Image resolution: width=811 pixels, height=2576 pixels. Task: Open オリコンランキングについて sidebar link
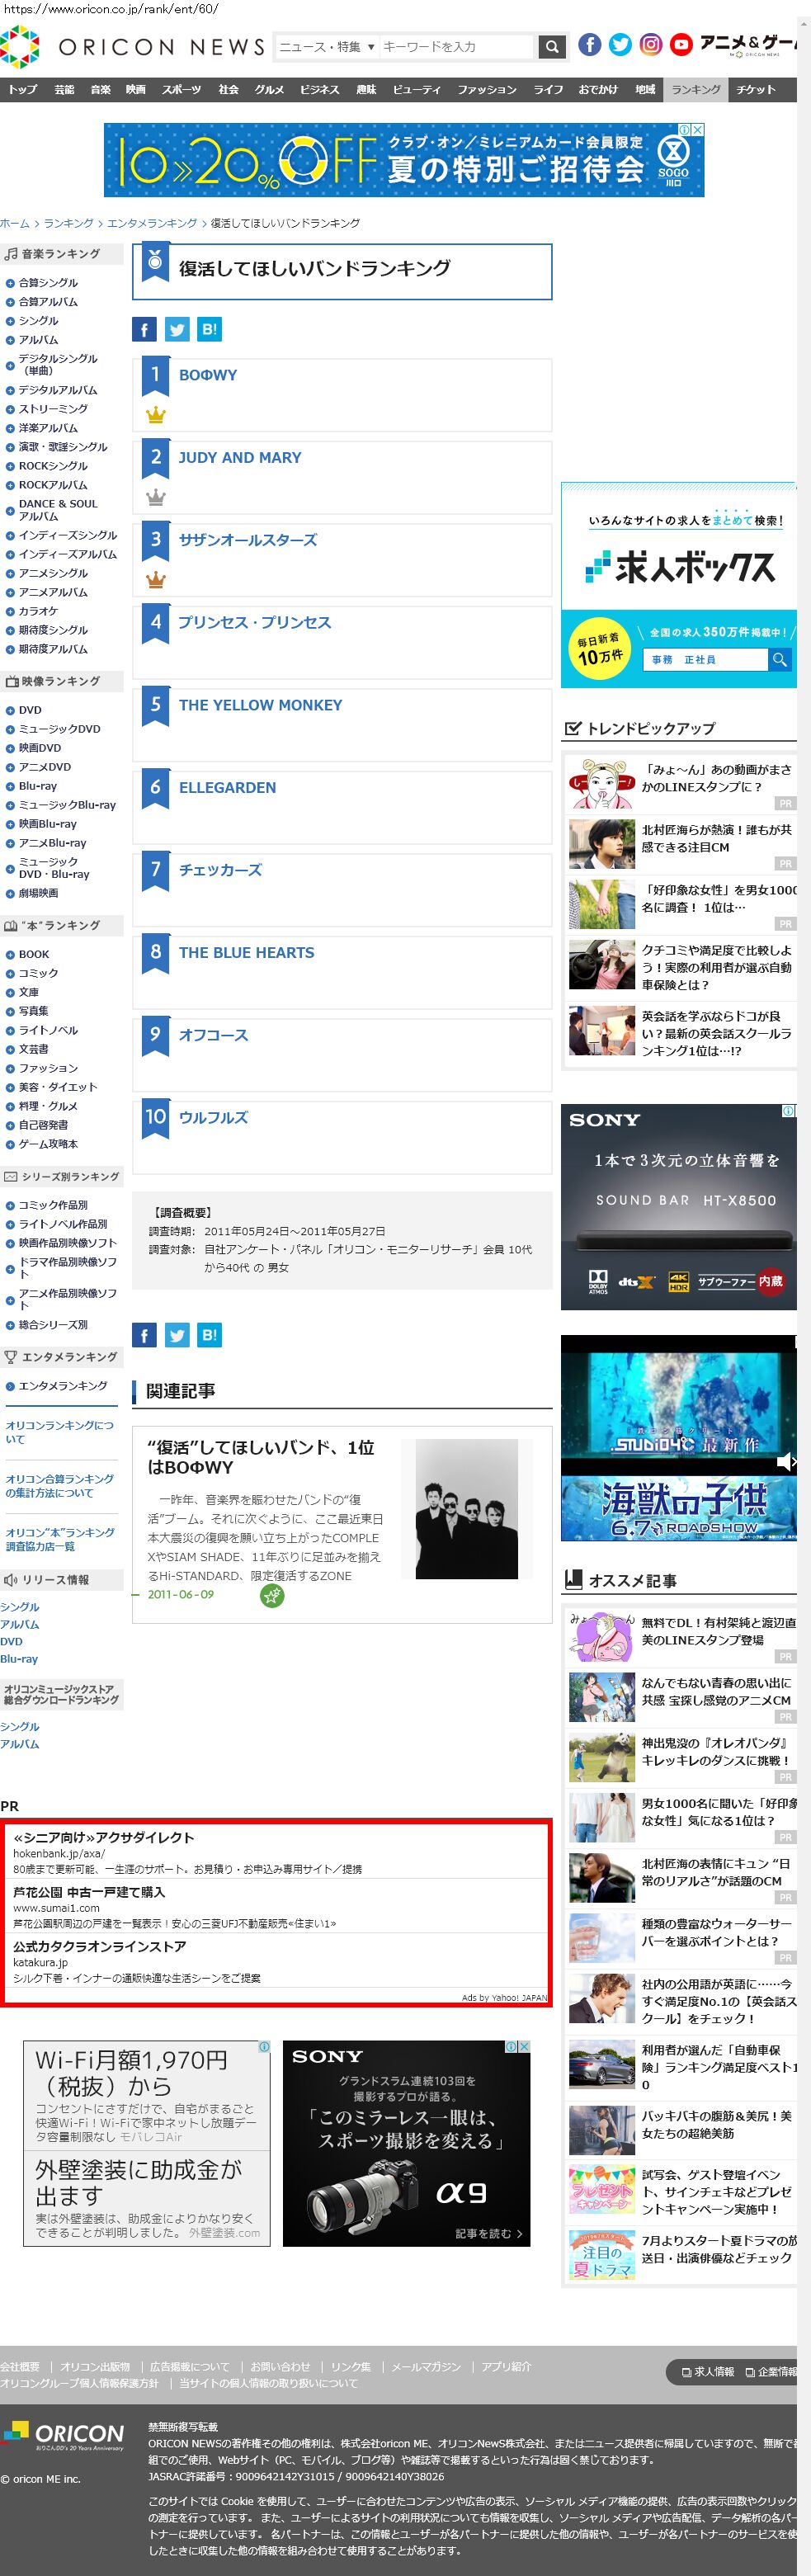coord(60,1432)
